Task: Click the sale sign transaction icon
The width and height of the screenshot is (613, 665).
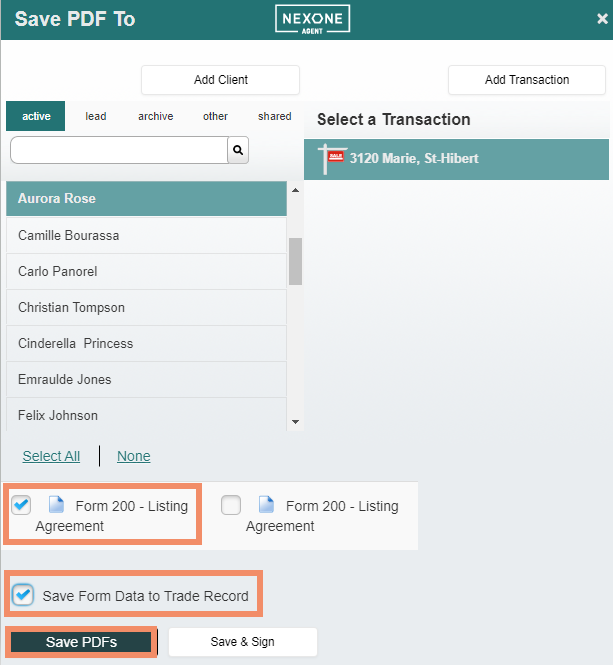Action: tap(330, 158)
